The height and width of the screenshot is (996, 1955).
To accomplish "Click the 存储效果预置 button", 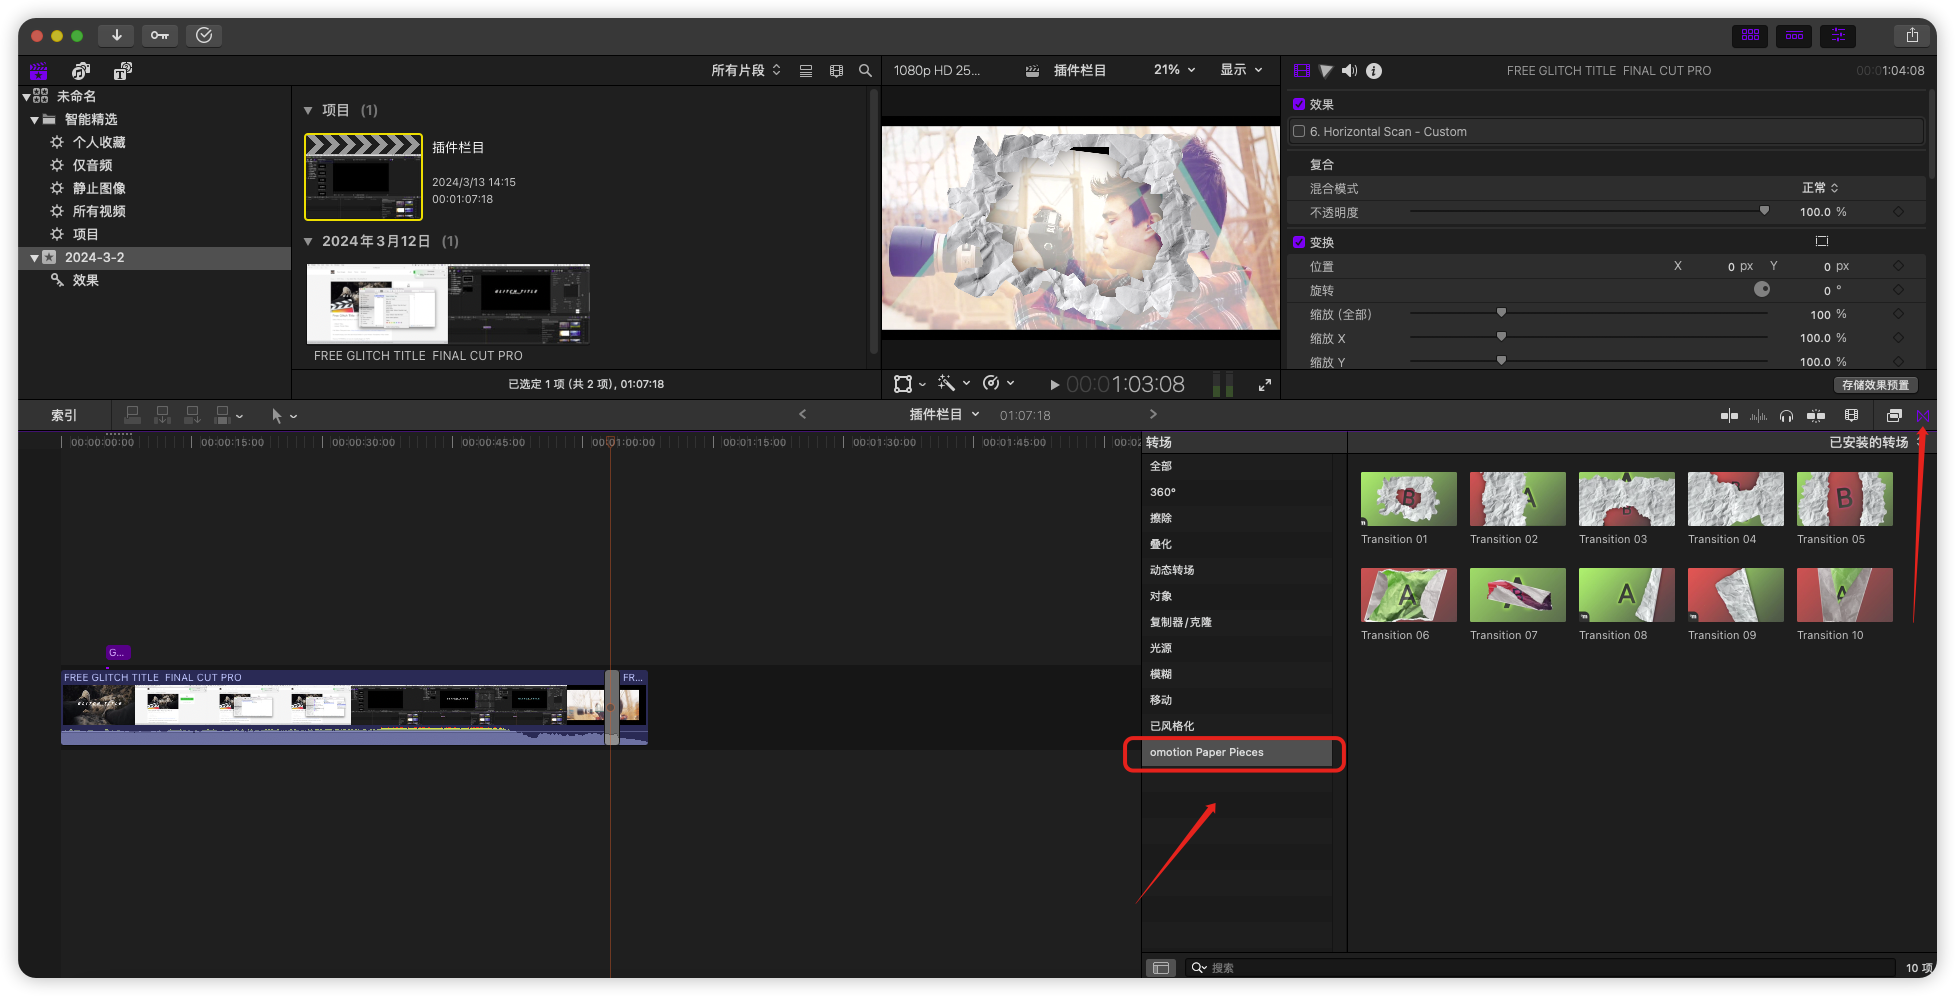I will [1875, 385].
